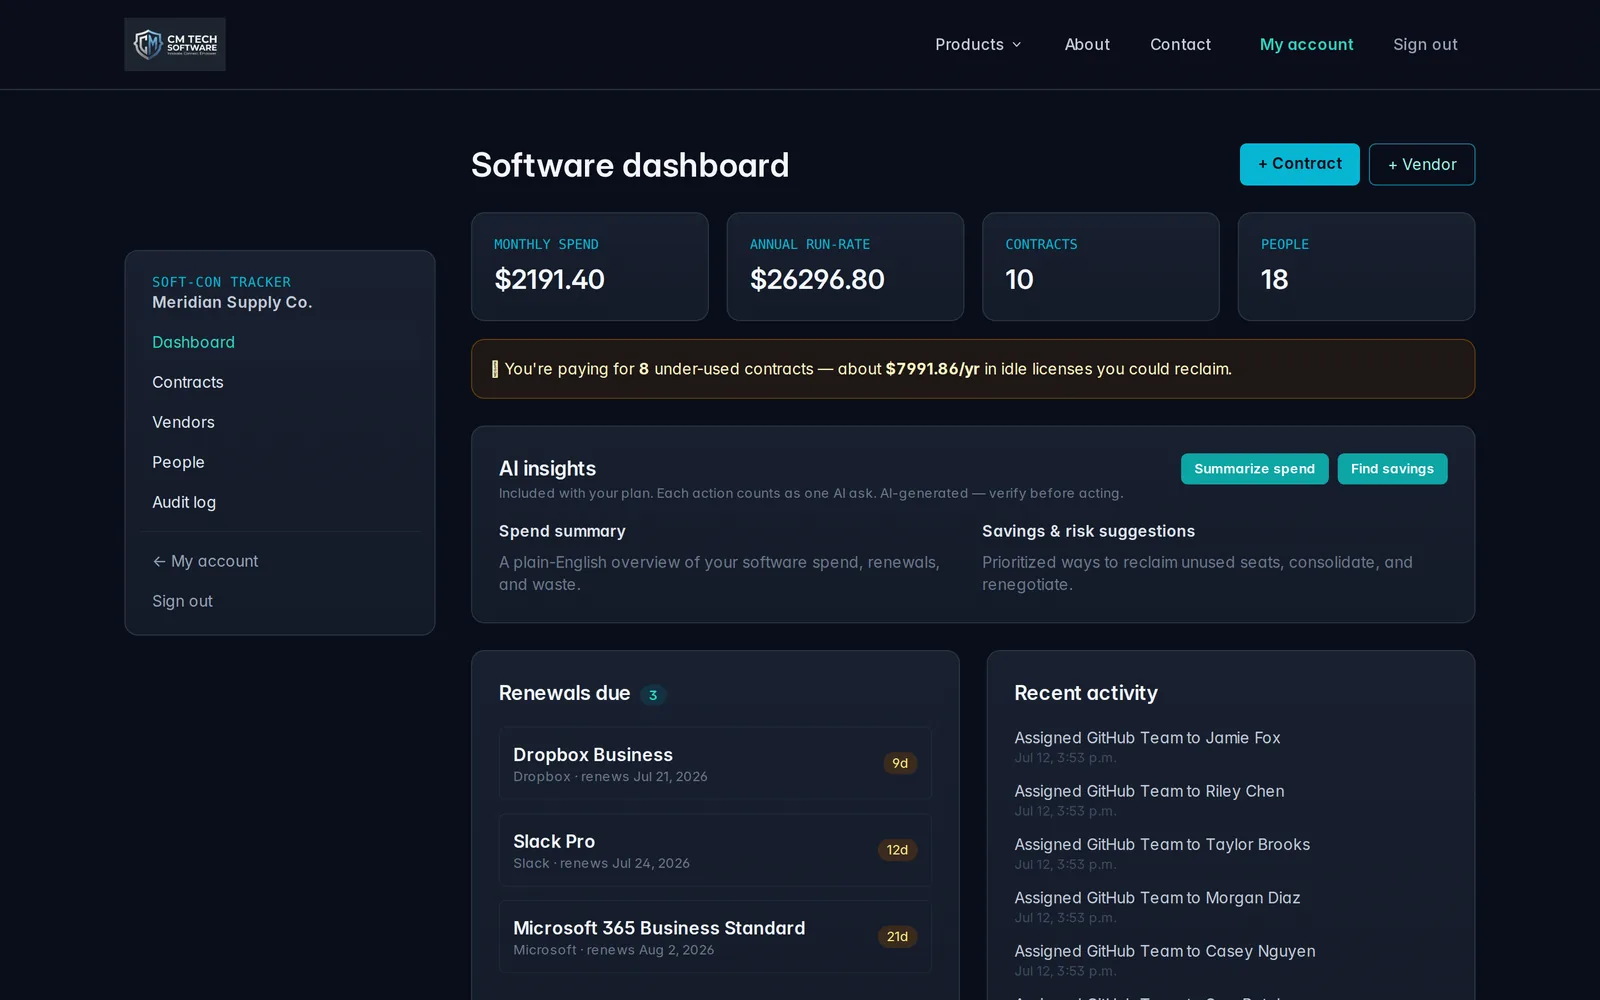Viewport: 1600px width, 1000px height.
Task: Click the Summarize spend button
Action: [x=1254, y=469]
